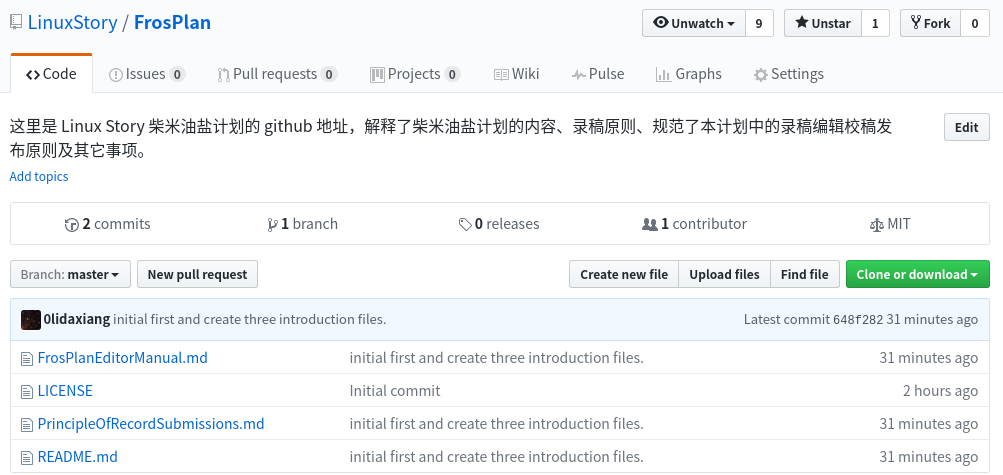The width and height of the screenshot is (1003, 475).
Task: Click the repository book icon beside LinuxStory
Action: pyautogui.click(x=16, y=23)
